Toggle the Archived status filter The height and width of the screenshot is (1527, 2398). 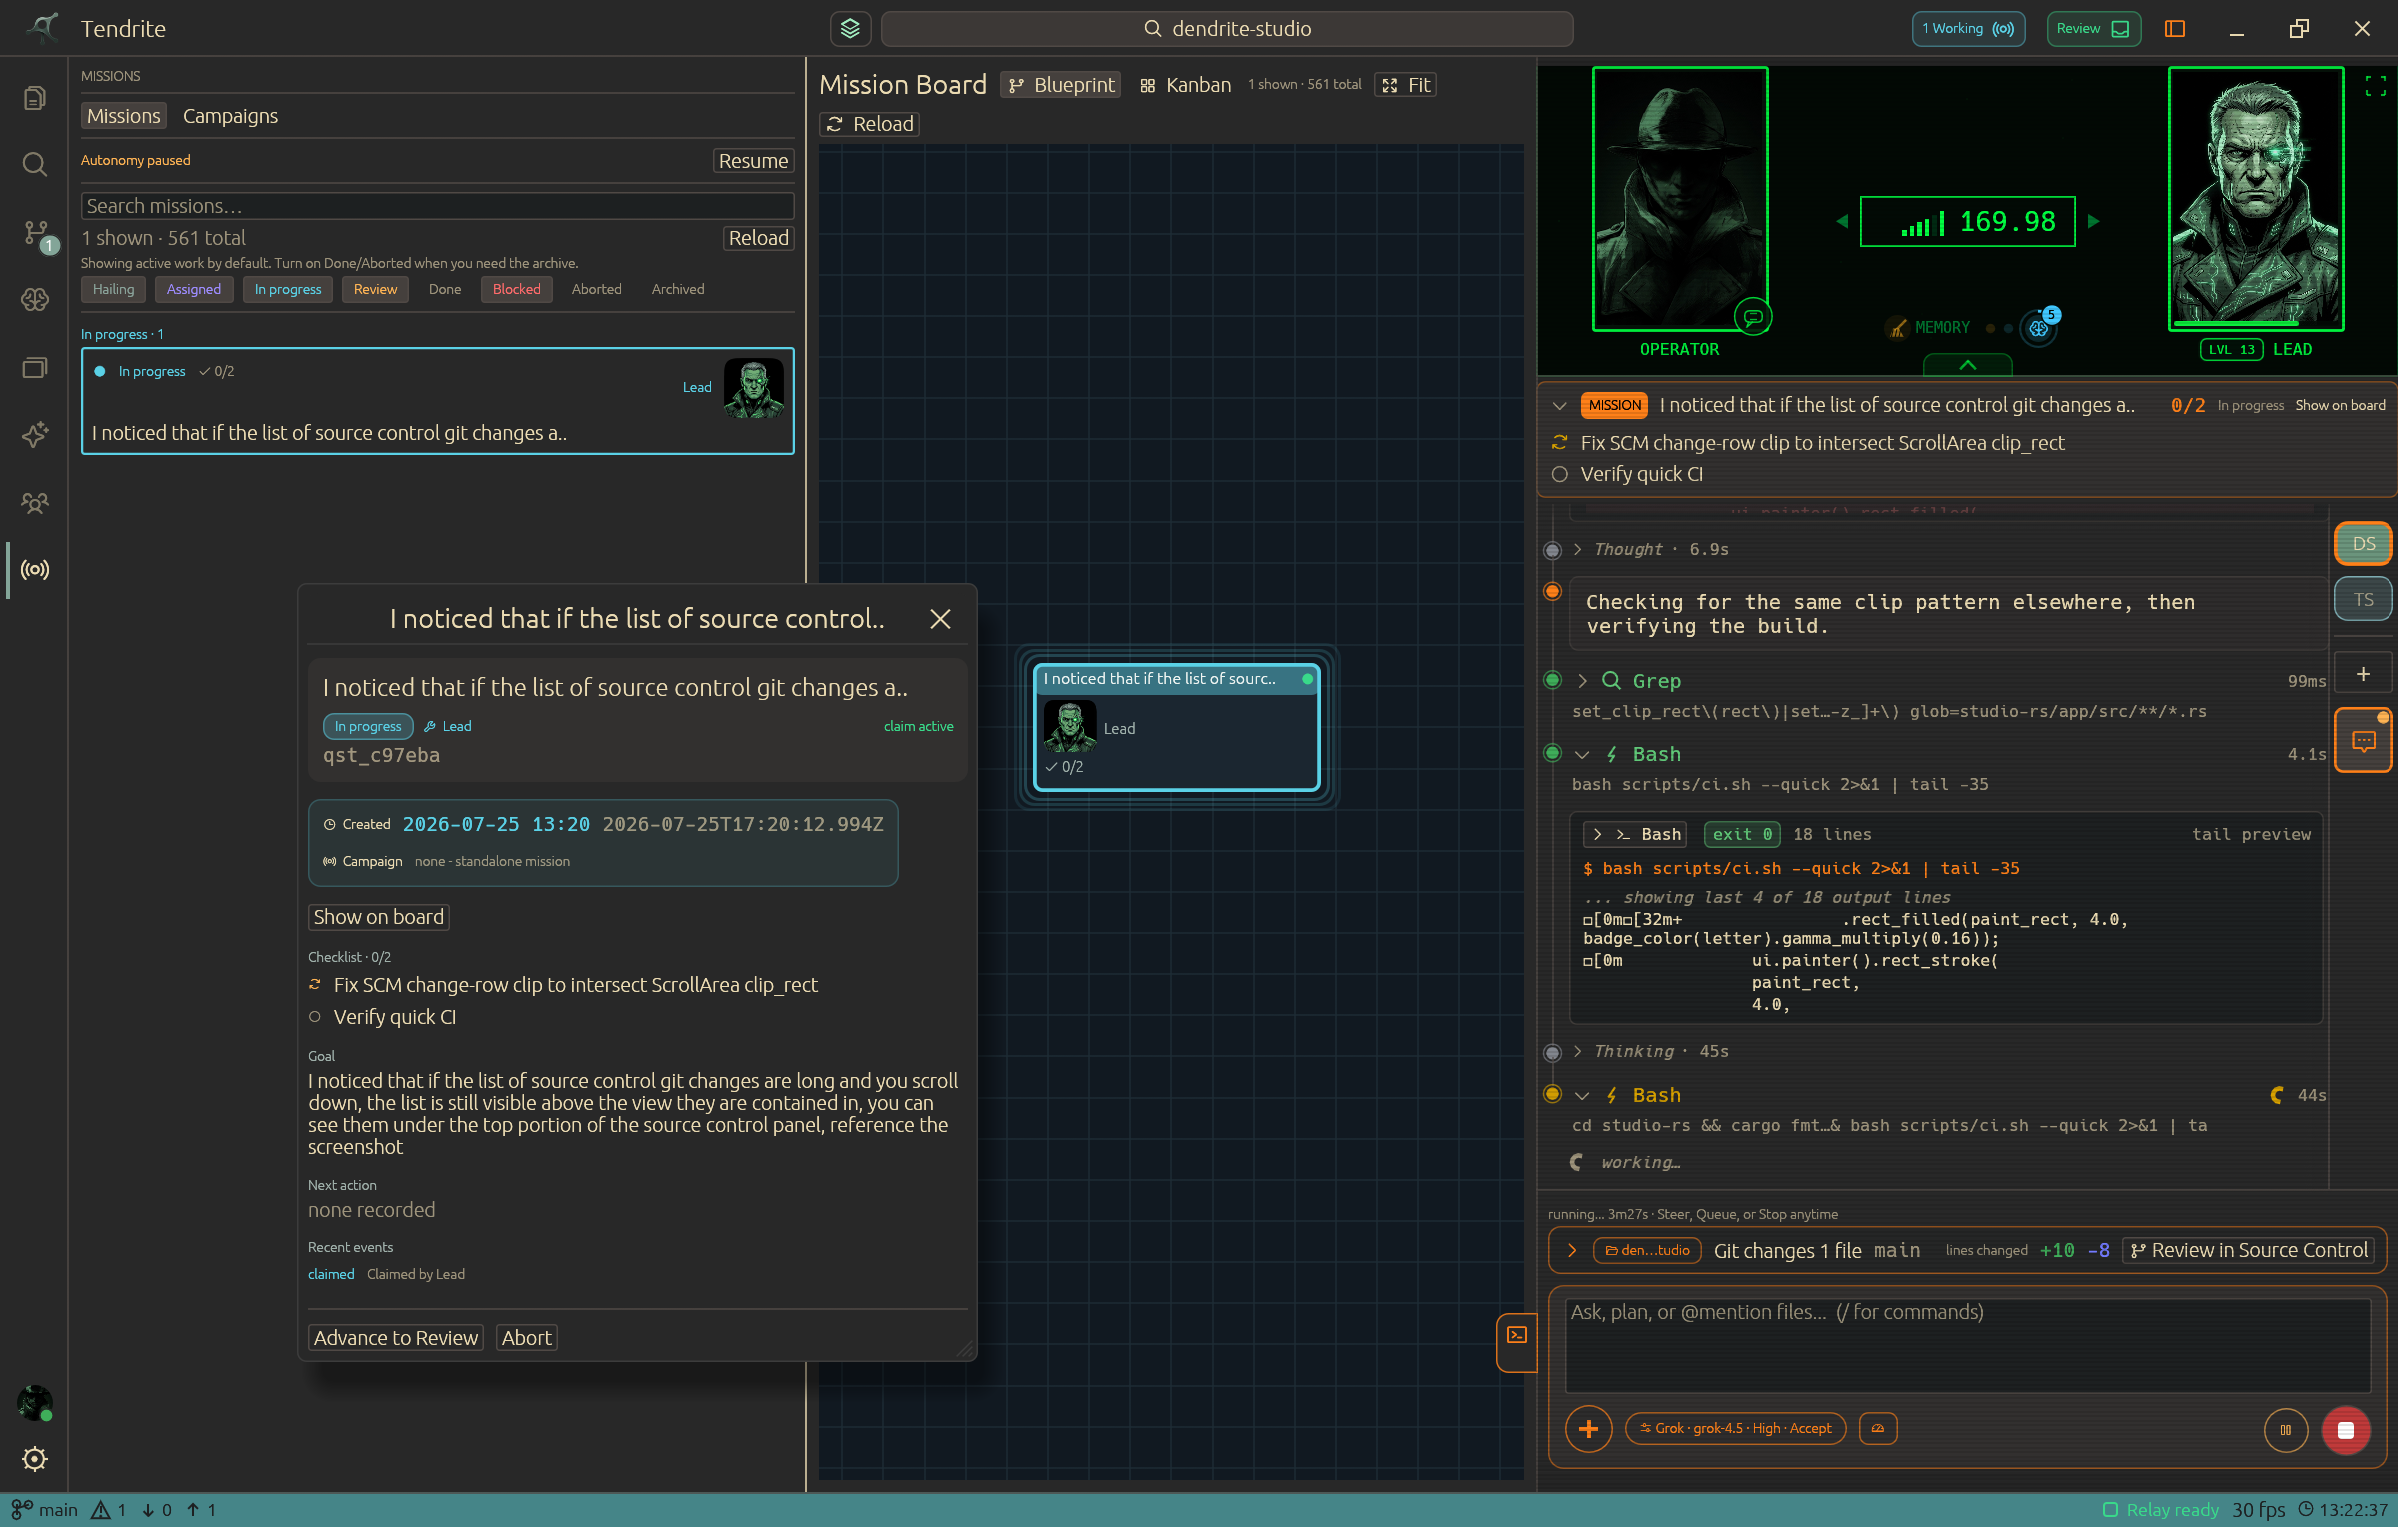click(x=678, y=289)
